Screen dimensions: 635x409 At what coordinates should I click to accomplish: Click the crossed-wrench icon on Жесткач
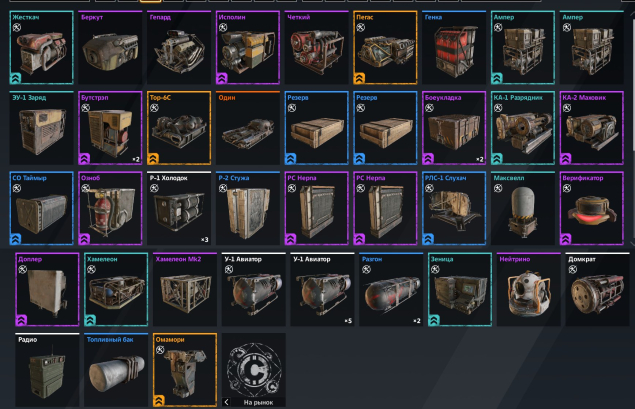(17, 28)
